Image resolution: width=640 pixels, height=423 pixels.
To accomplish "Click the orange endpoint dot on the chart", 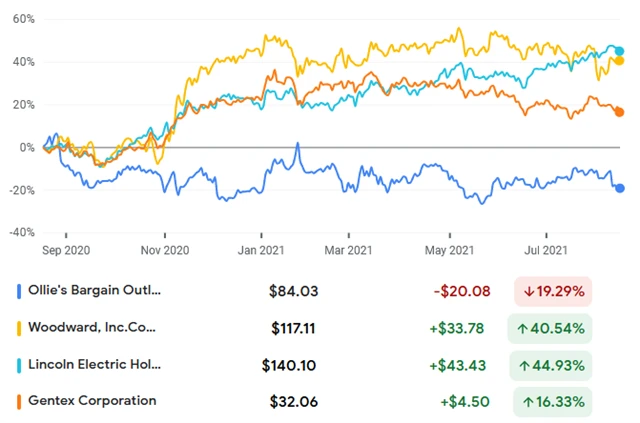I will click(x=620, y=112).
